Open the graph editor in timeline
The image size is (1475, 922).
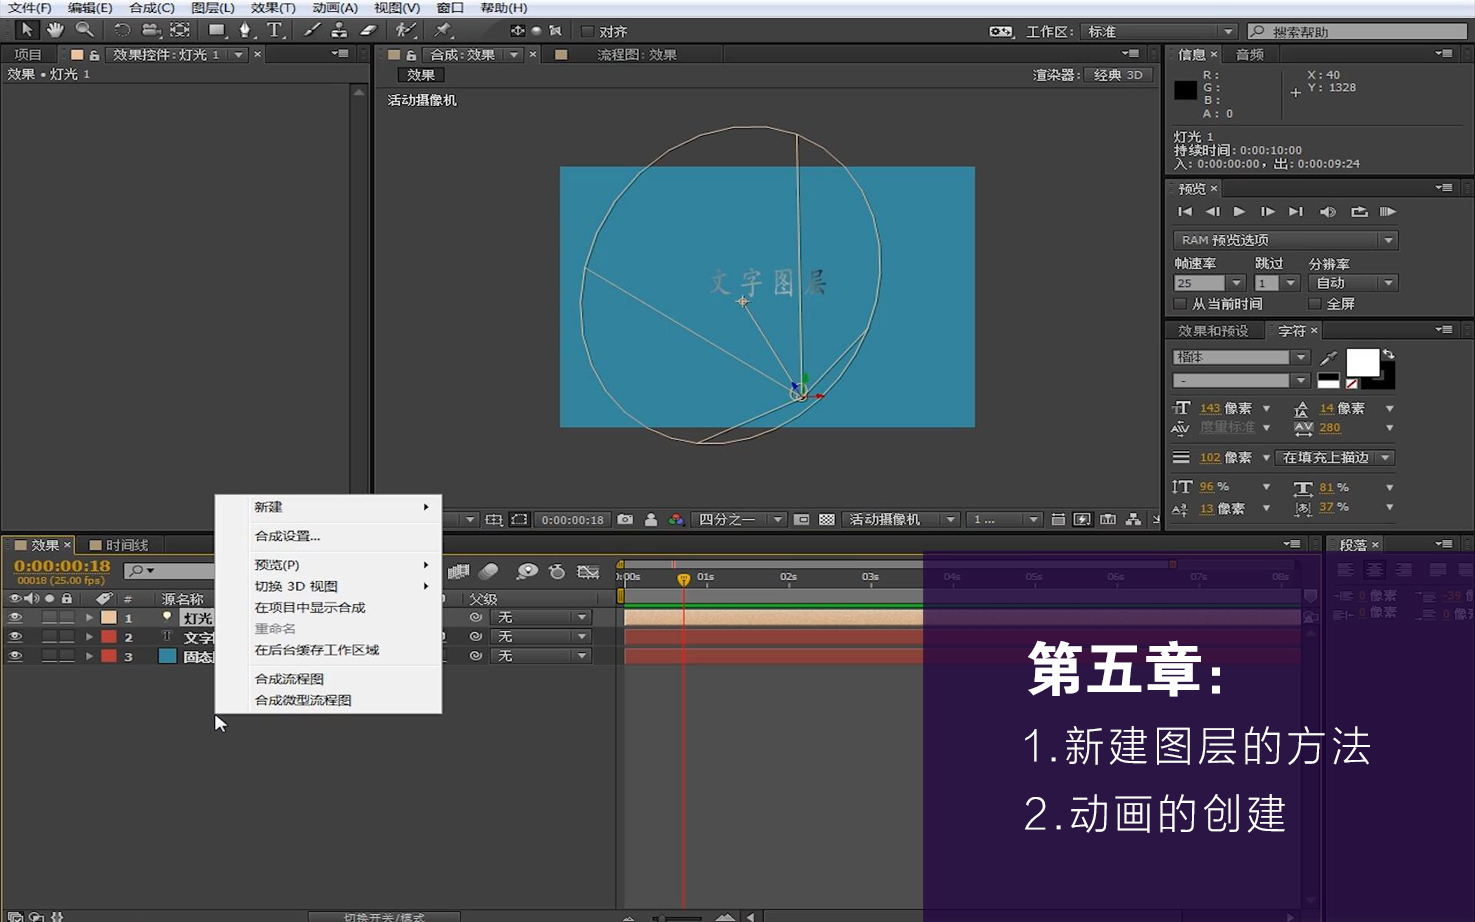[x=588, y=571]
